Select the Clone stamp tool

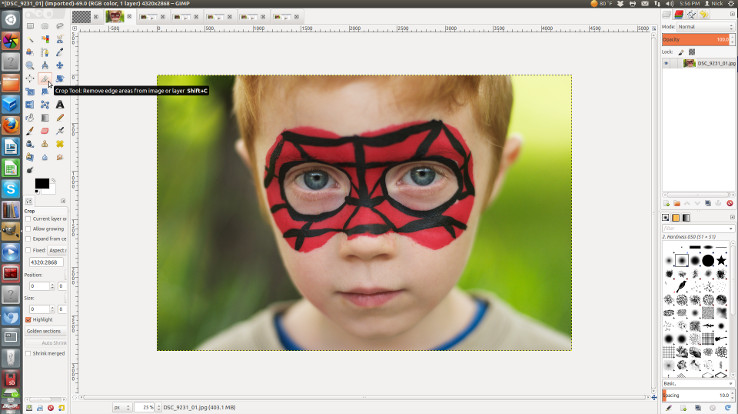pyautogui.click(x=45, y=144)
